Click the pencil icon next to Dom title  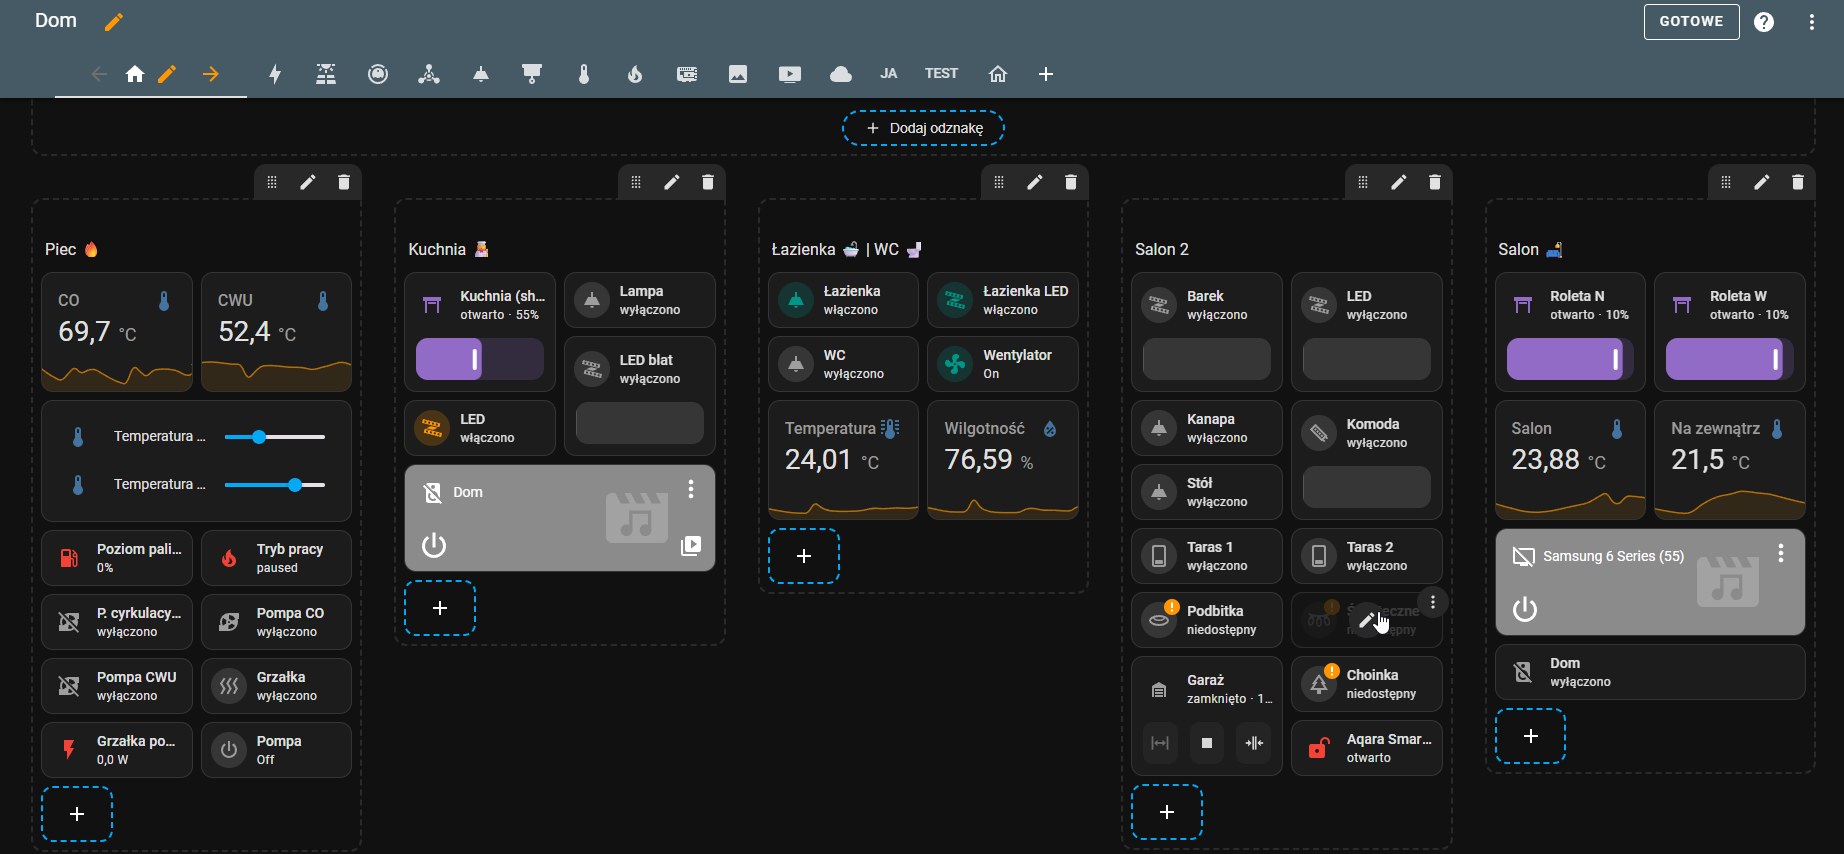[114, 22]
